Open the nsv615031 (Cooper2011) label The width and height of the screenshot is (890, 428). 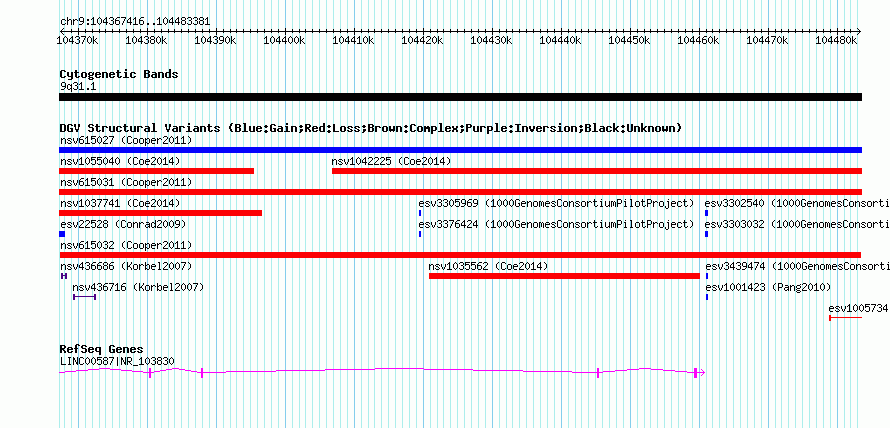(x=126, y=182)
